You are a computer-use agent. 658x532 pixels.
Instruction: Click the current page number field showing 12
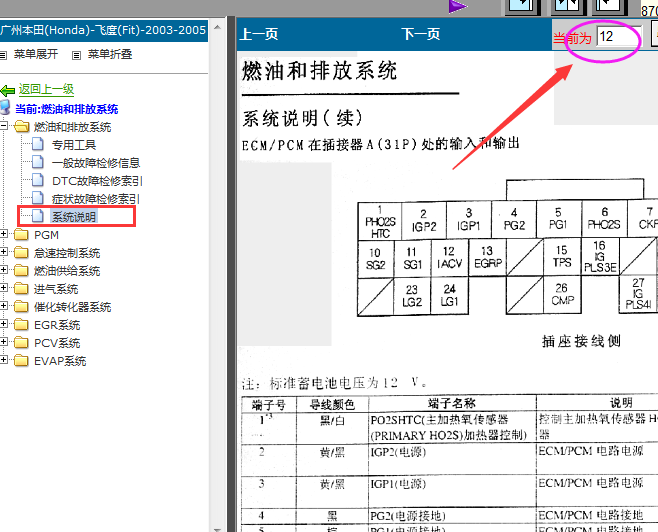click(x=619, y=37)
